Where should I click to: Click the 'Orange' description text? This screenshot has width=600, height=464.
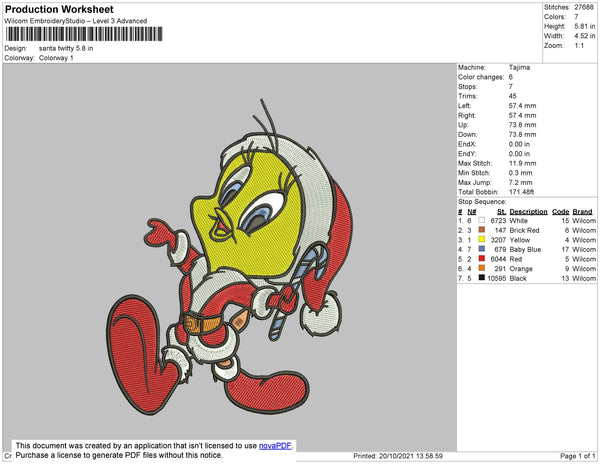[521, 269]
